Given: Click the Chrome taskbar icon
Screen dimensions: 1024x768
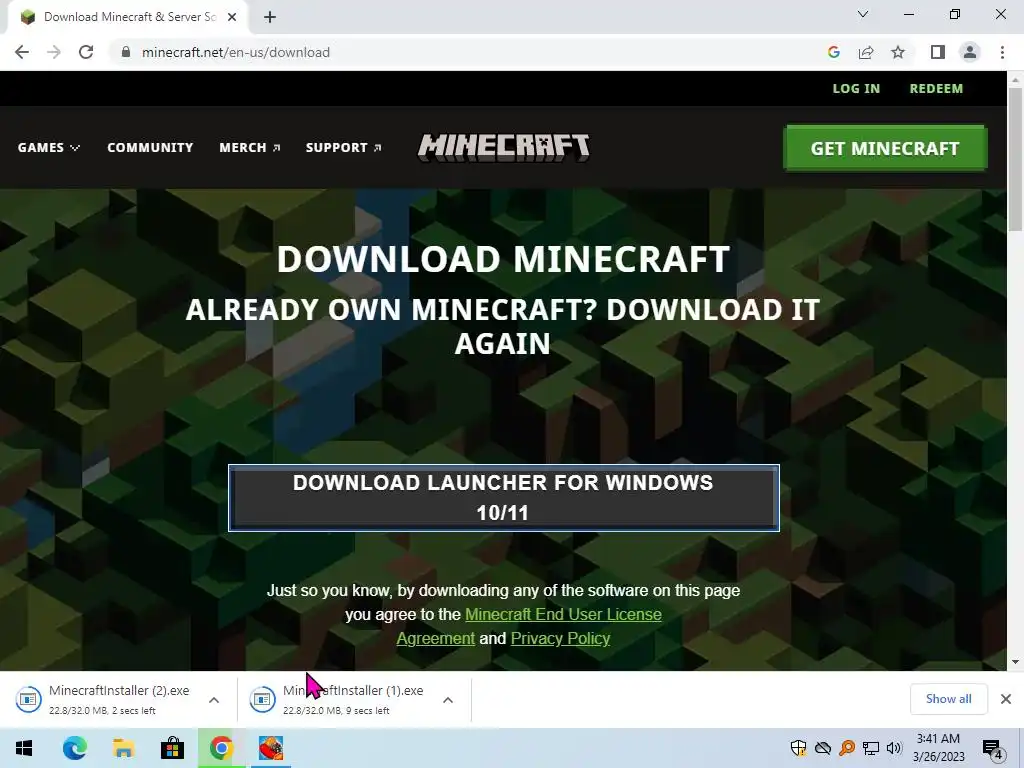Looking at the screenshot, I should [221, 748].
